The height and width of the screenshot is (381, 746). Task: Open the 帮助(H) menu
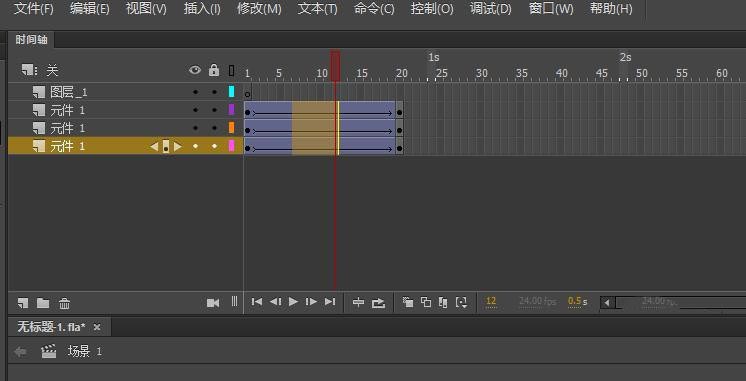click(611, 9)
